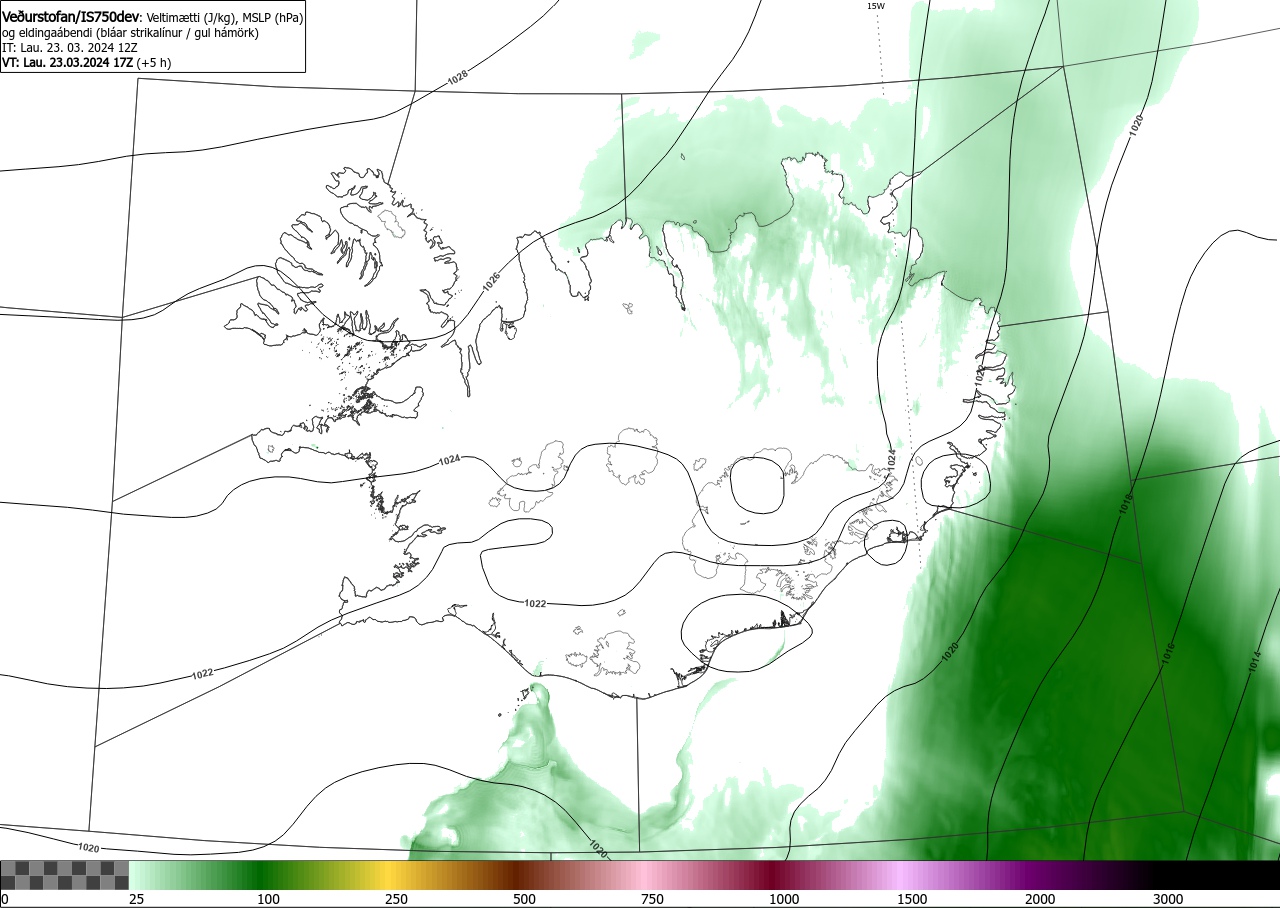Click the color bar tick label 1500
The width and height of the screenshot is (1280, 908).
click(x=912, y=899)
